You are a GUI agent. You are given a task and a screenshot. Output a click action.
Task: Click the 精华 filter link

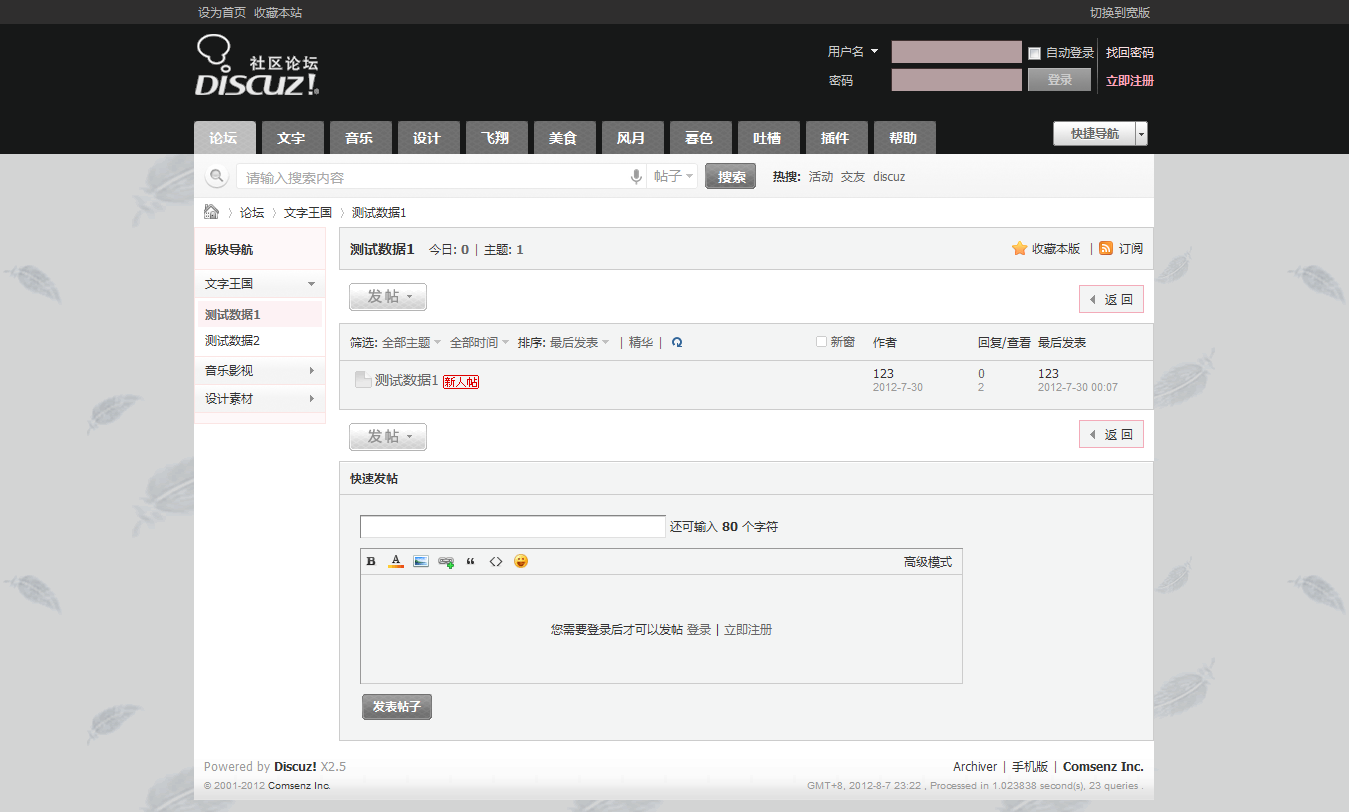641,342
